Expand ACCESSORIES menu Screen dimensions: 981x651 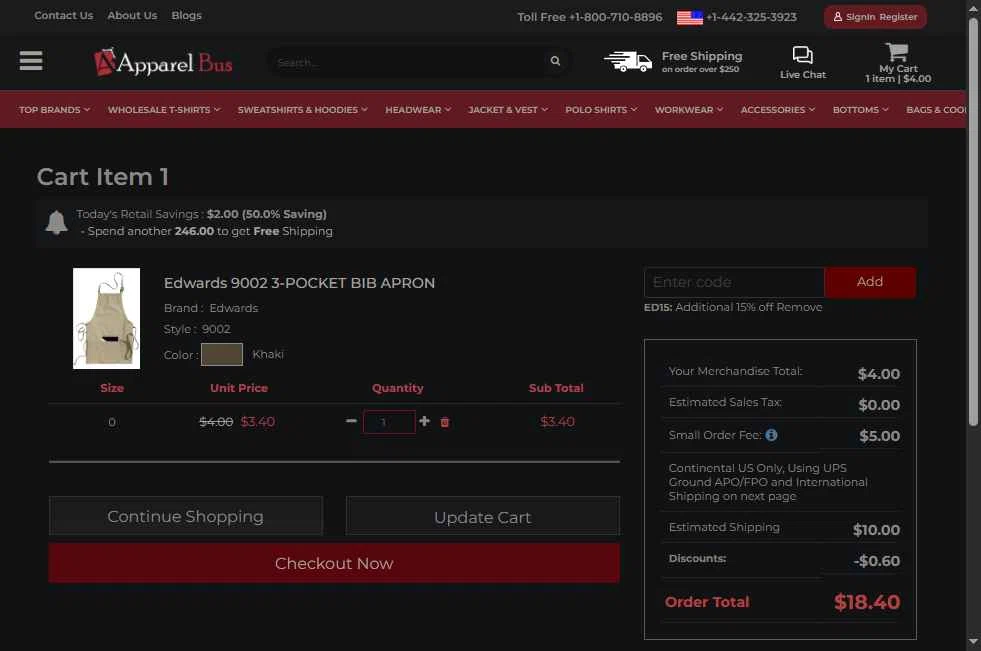click(778, 109)
